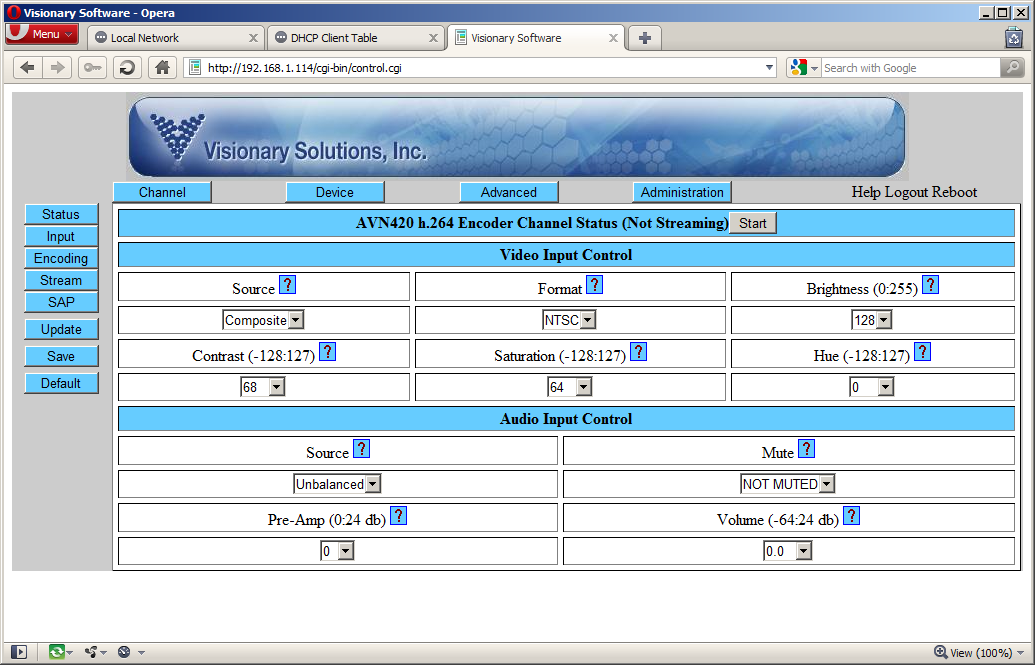Open video Source Composite dropdown
This screenshot has height=665, width=1035.
[263, 320]
